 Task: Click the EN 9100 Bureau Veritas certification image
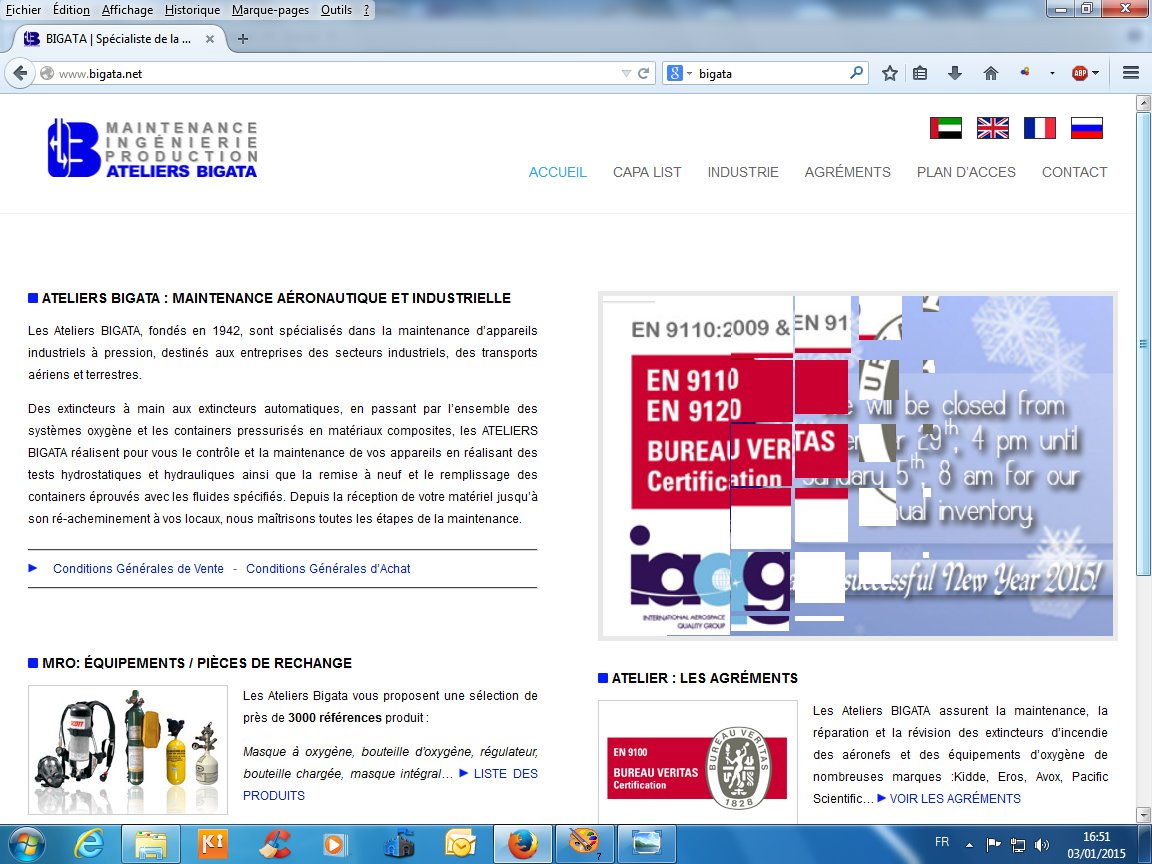point(698,763)
